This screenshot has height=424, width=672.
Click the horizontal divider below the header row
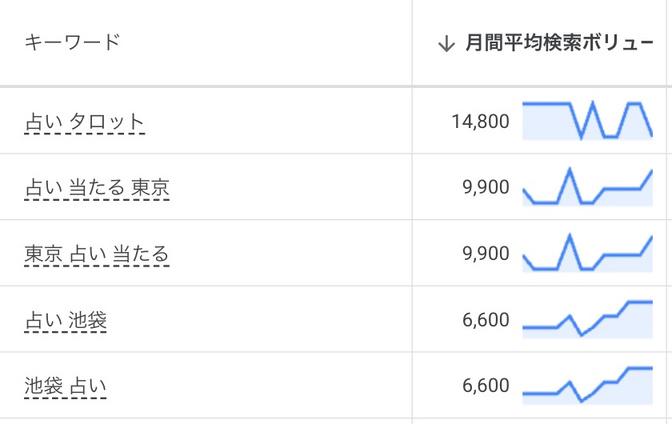336,87
